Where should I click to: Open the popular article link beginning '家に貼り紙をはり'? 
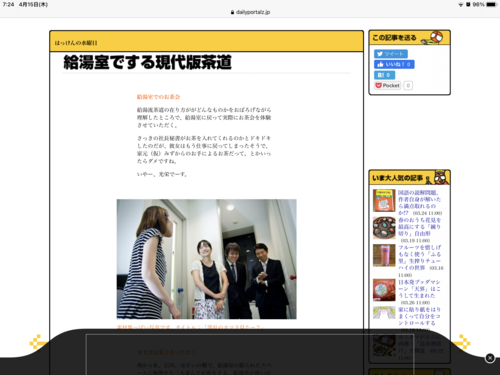(x=419, y=316)
